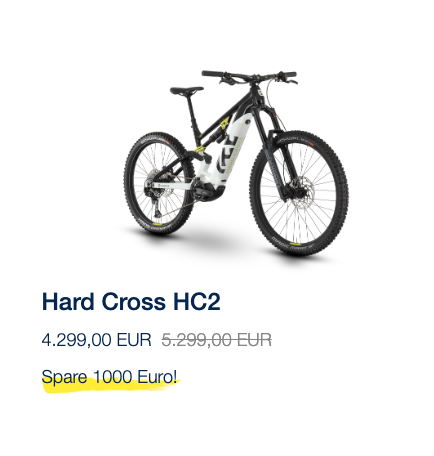Click the black bike saddle
This screenshot has width=434, height=456.
[187, 90]
